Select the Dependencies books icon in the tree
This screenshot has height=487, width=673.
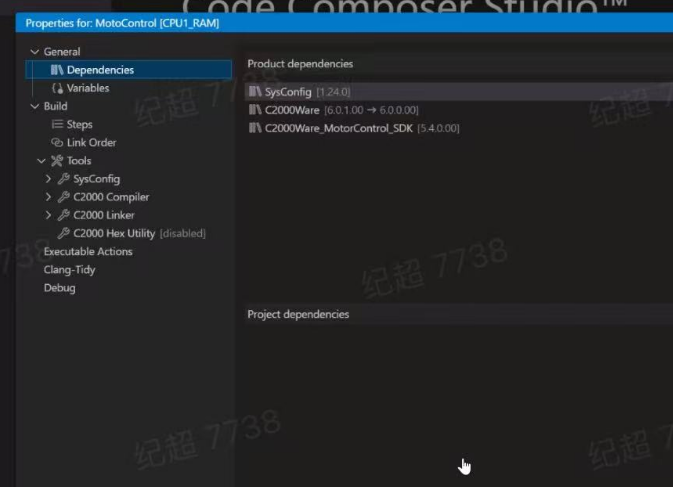[x=57, y=70]
